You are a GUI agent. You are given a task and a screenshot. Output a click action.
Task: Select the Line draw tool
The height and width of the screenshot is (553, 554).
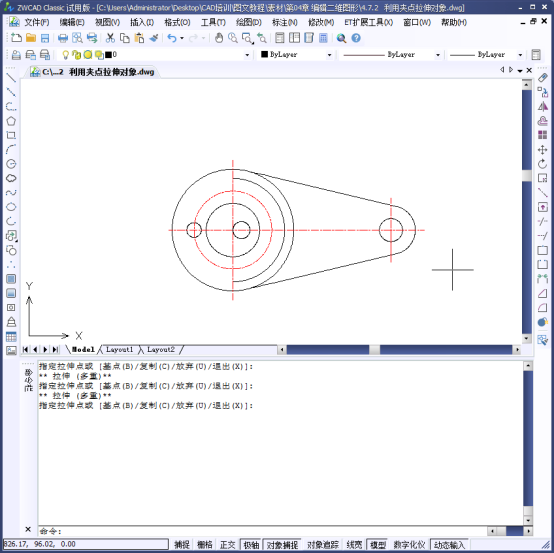[11, 77]
